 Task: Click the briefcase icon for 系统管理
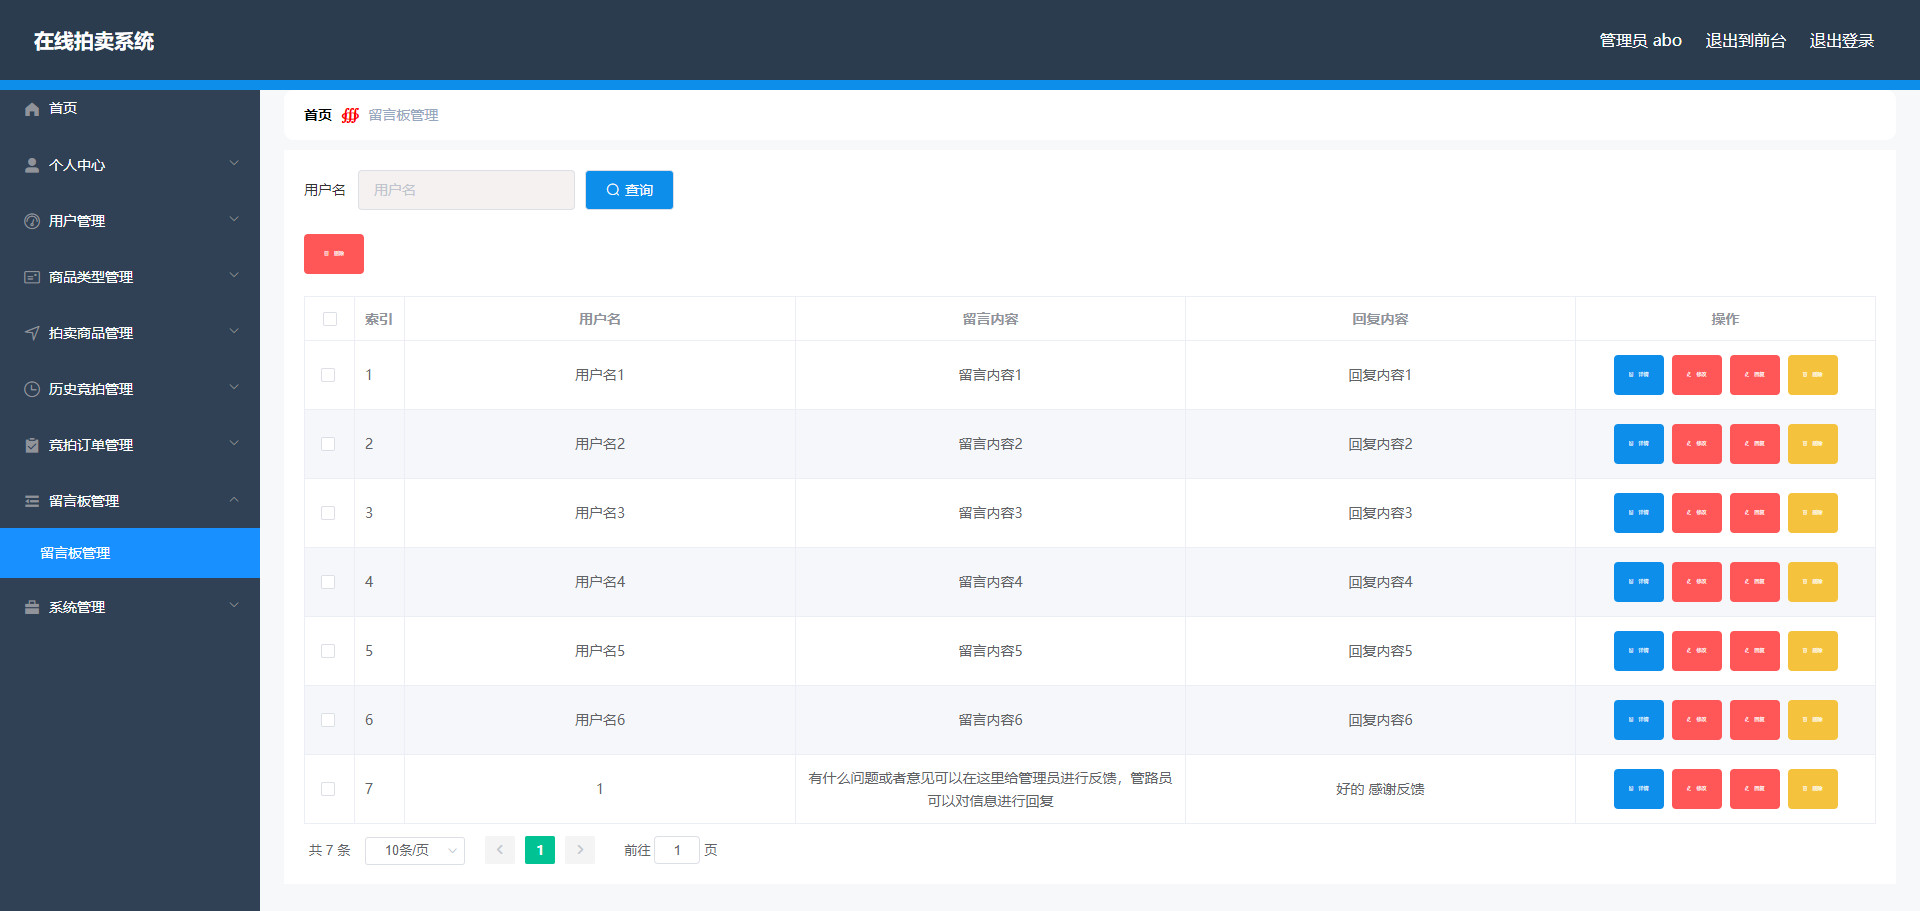click(x=32, y=607)
